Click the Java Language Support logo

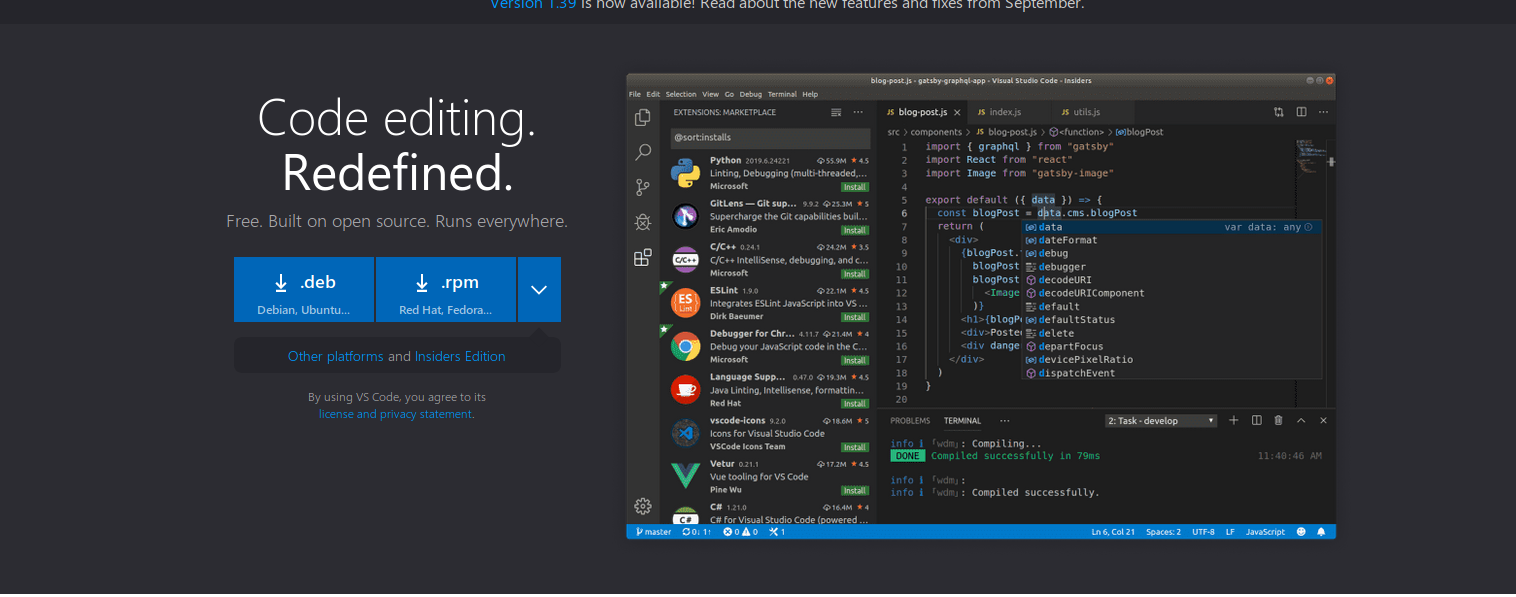point(685,390)
